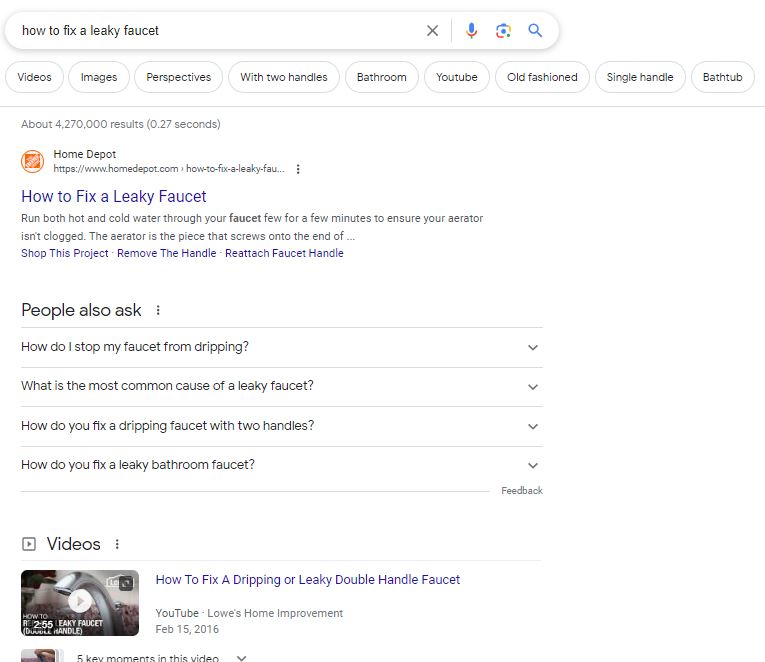Open the Shop This Project sitelink
The width and height of the screenshot is (765, 662).
pyautogui.click(x=64, y=253)
